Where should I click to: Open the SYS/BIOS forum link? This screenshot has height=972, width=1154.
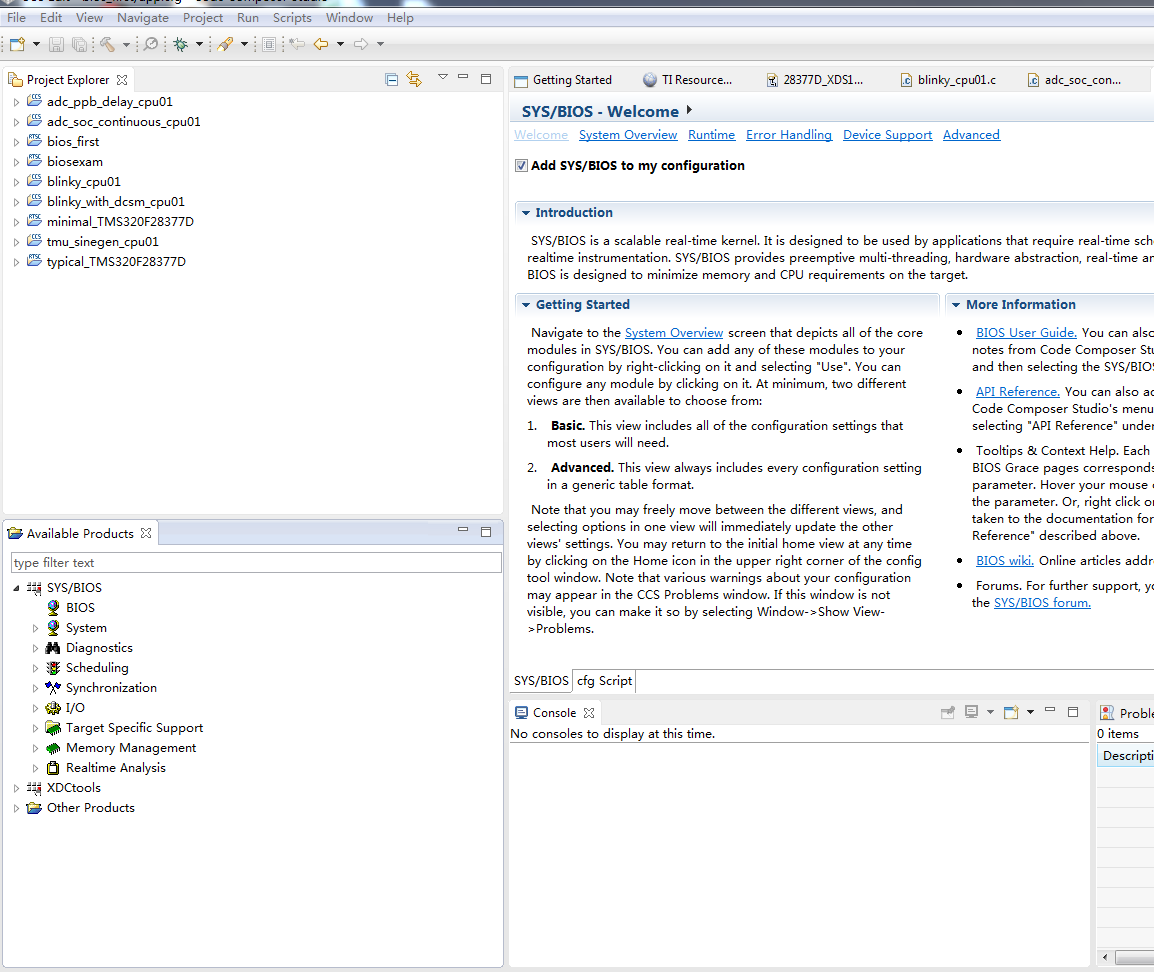pos(1042,603)
